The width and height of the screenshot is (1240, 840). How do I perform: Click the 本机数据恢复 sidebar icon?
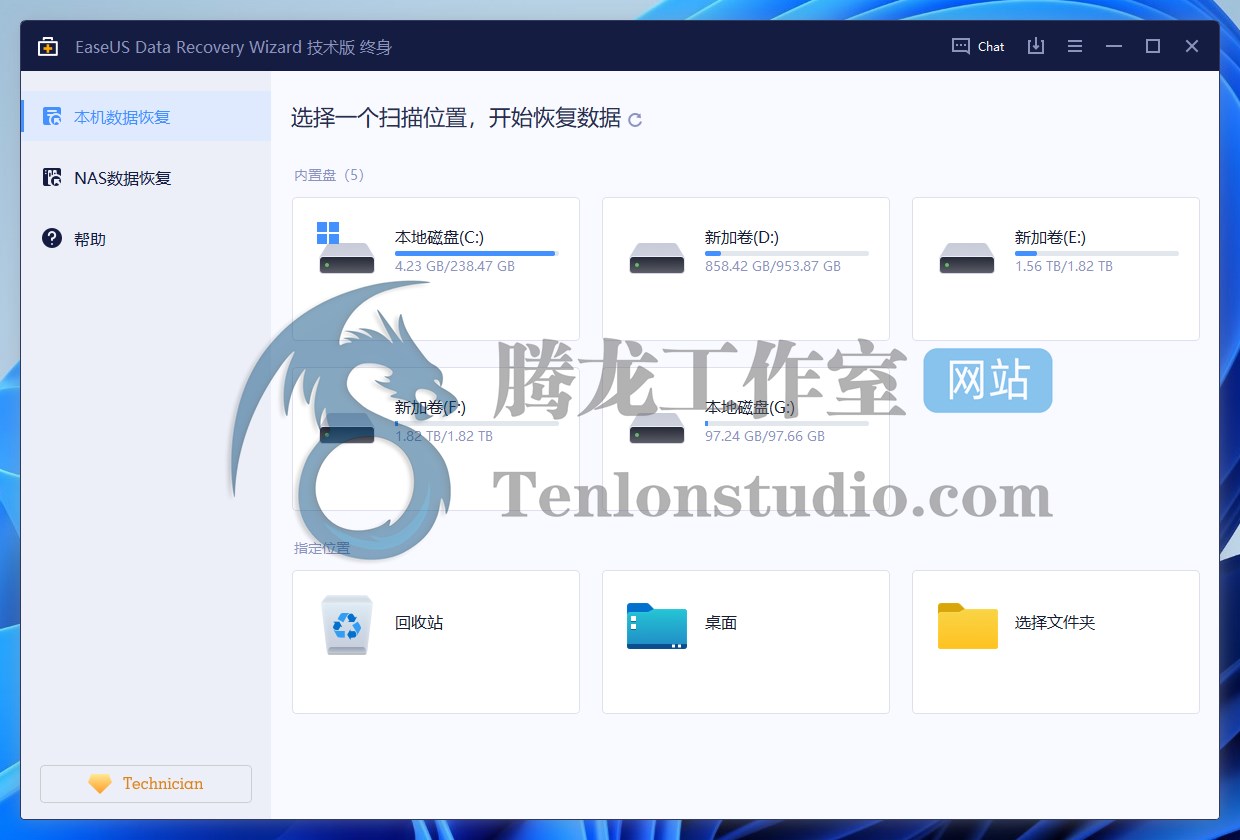click(x=52, y=116)
